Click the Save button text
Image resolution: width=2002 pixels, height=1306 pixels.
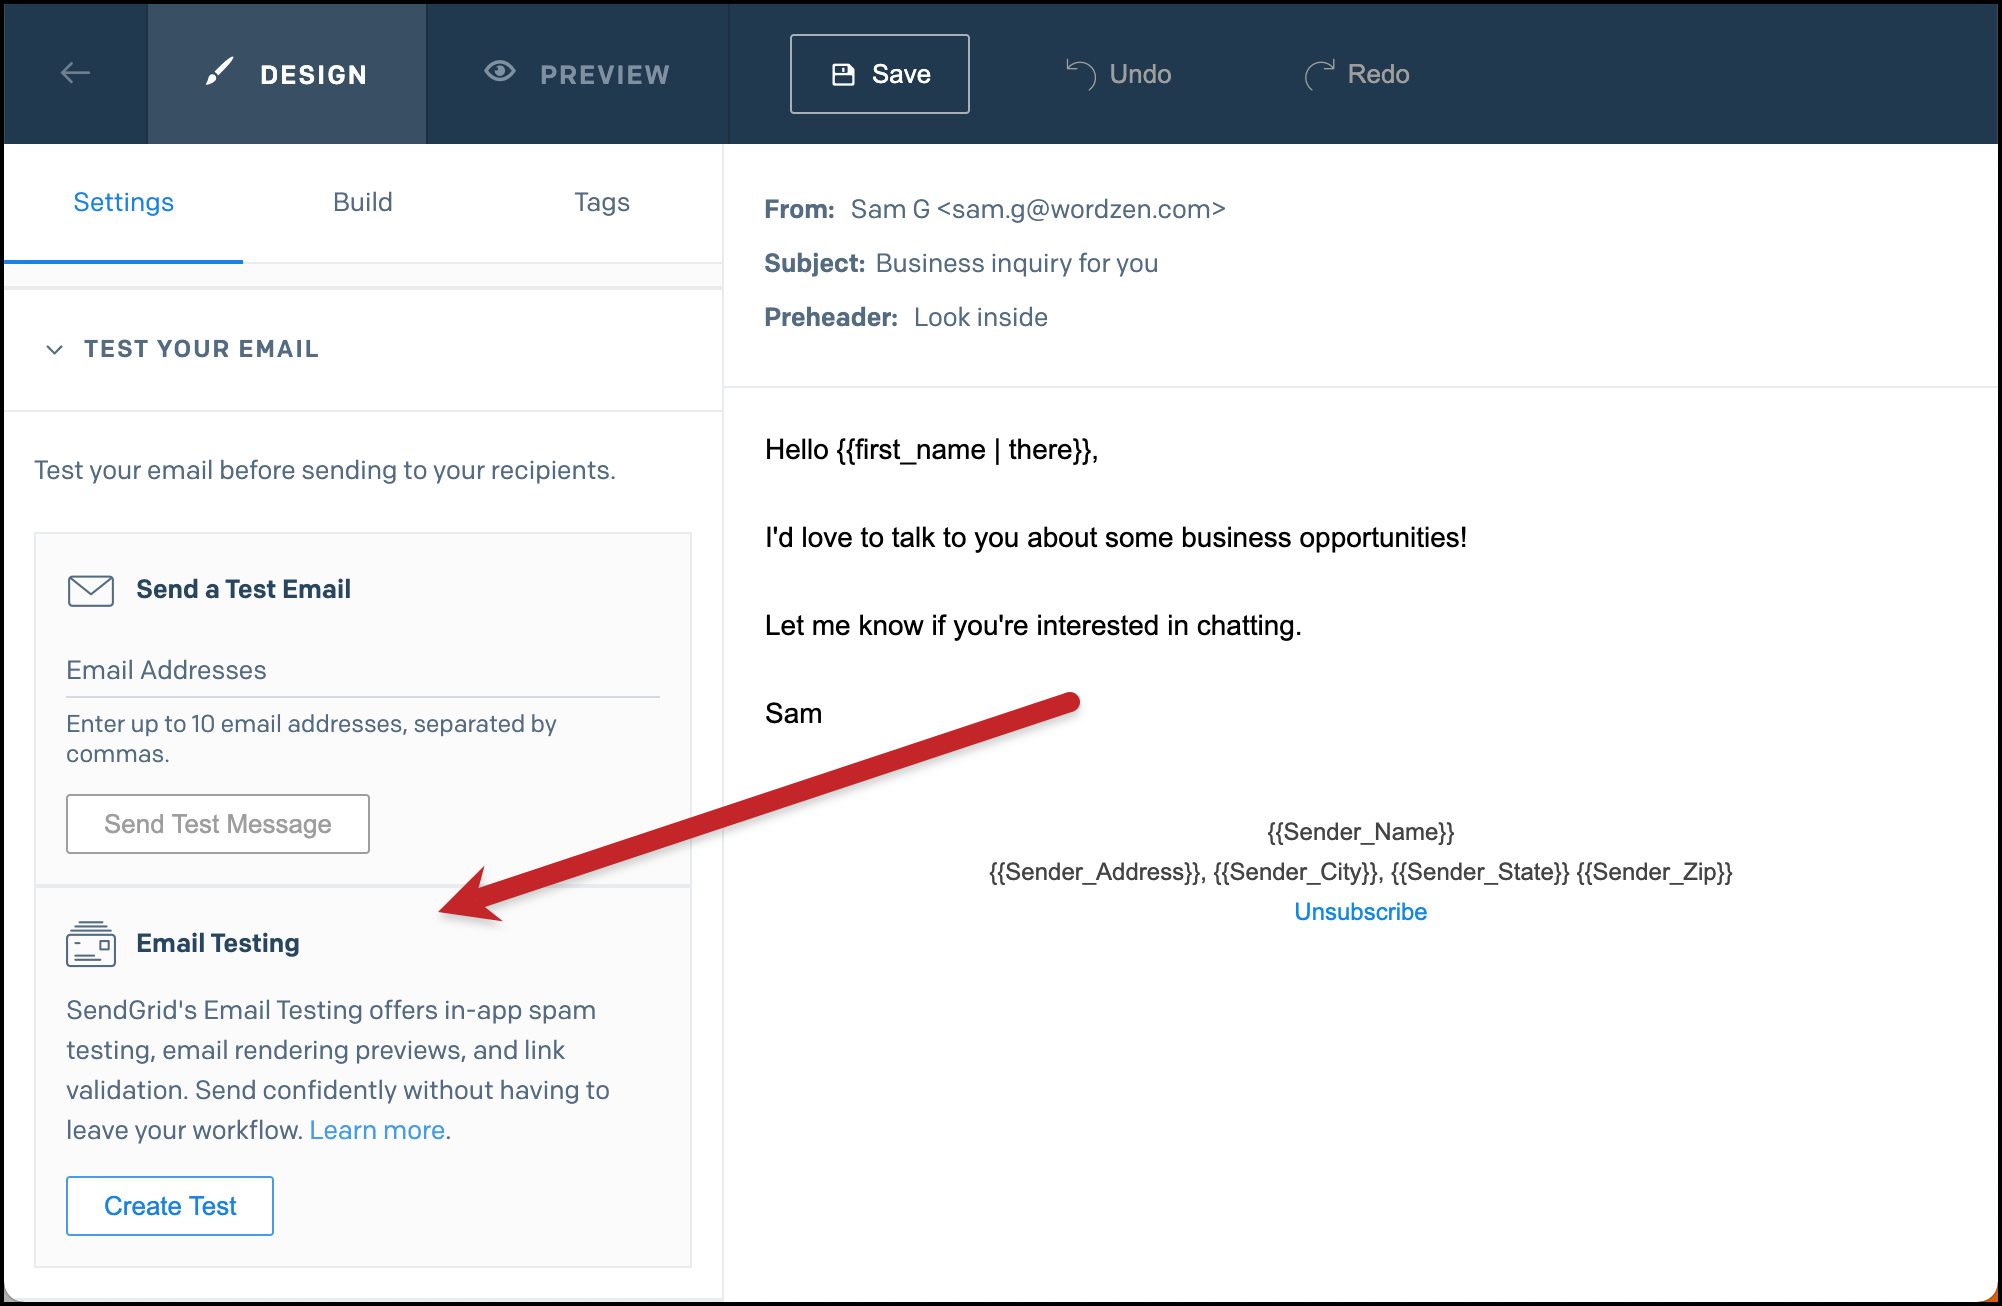click(901, 74)
